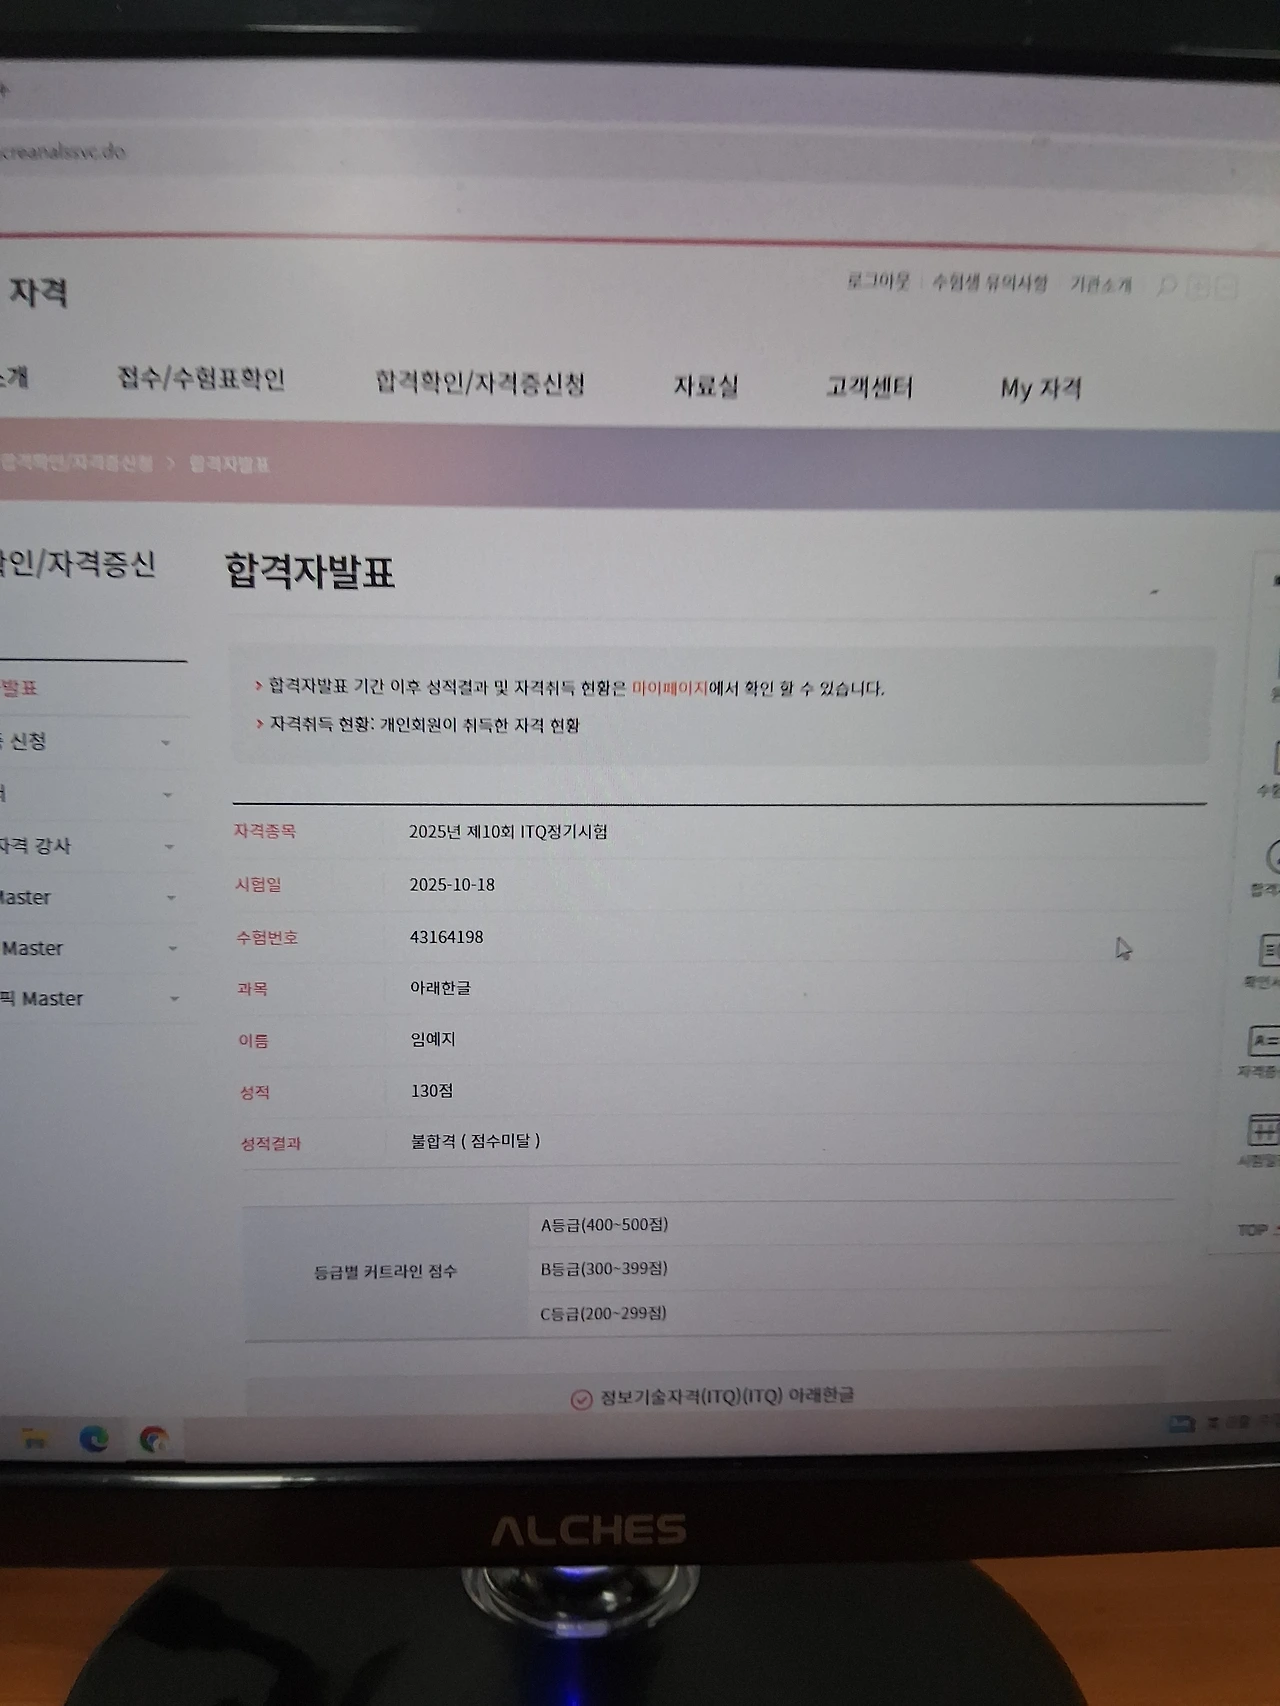1280x1706 pixels.
Task: Click the 정보기술자격(ITQ)(ITQ) 아래한글 heading
Action: click(727, 1396)
